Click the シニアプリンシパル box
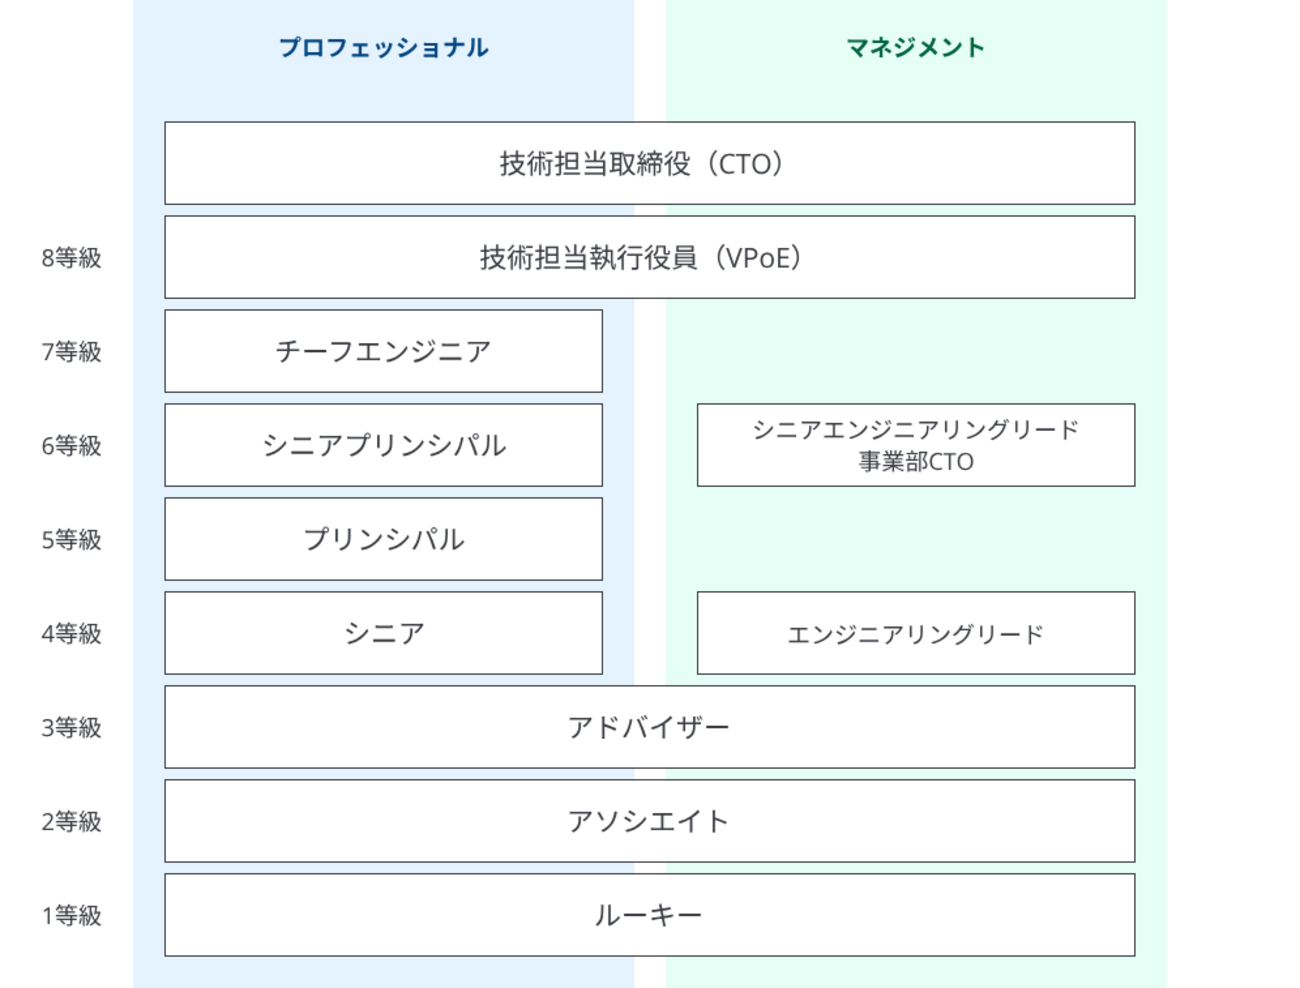 (x=384, y=445)
